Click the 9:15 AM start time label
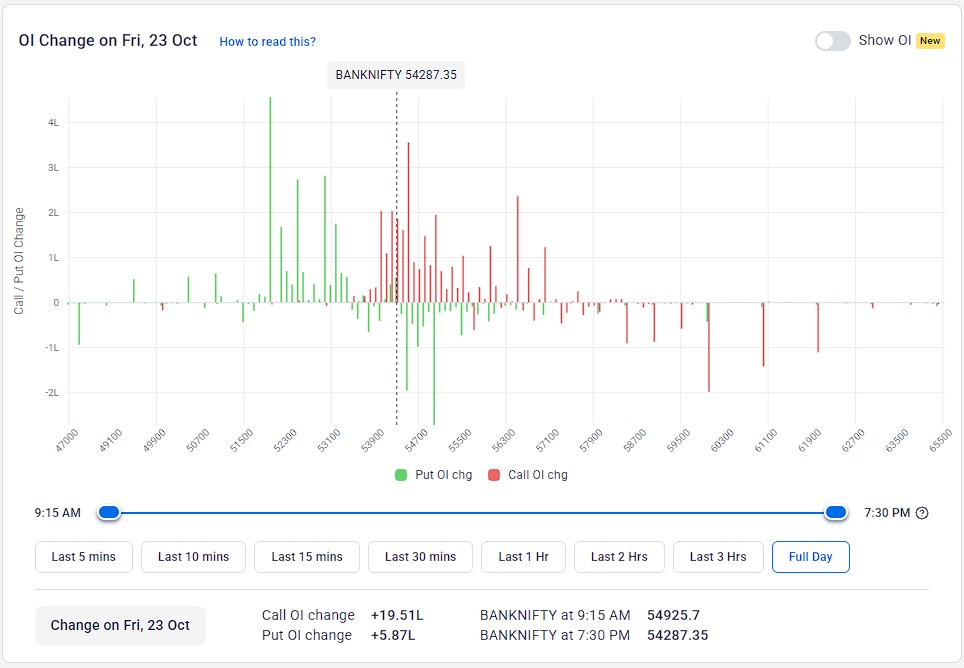This screenshot has height=668, width=964. coord(57,513)
